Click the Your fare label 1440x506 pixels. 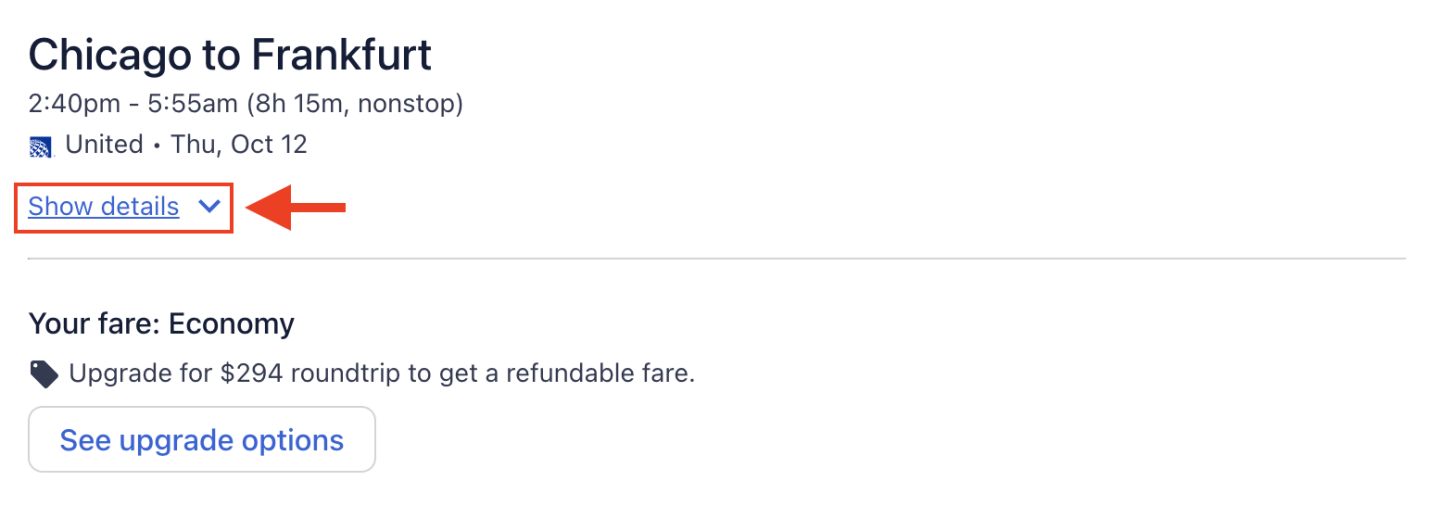tap(94, 324)
